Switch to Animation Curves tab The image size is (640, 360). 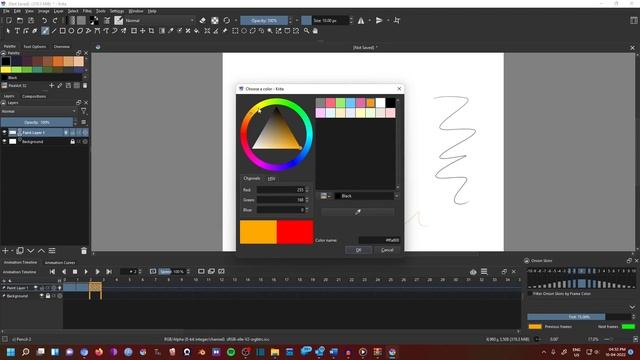tap(60, 262)
